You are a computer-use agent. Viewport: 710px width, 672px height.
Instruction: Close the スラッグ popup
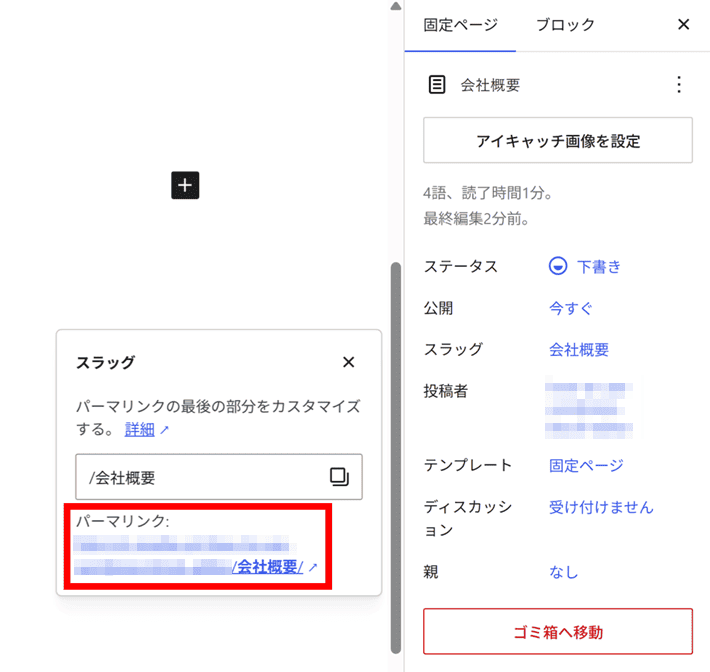point(348,362)
